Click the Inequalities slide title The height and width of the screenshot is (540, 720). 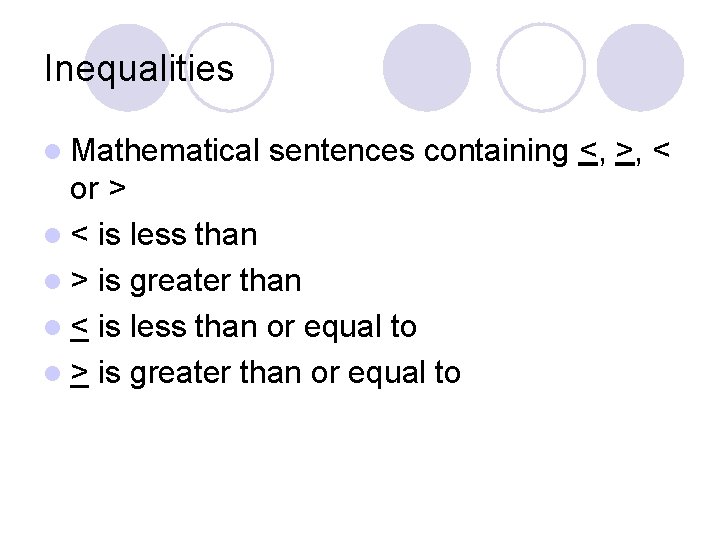(x=139, y=69)
